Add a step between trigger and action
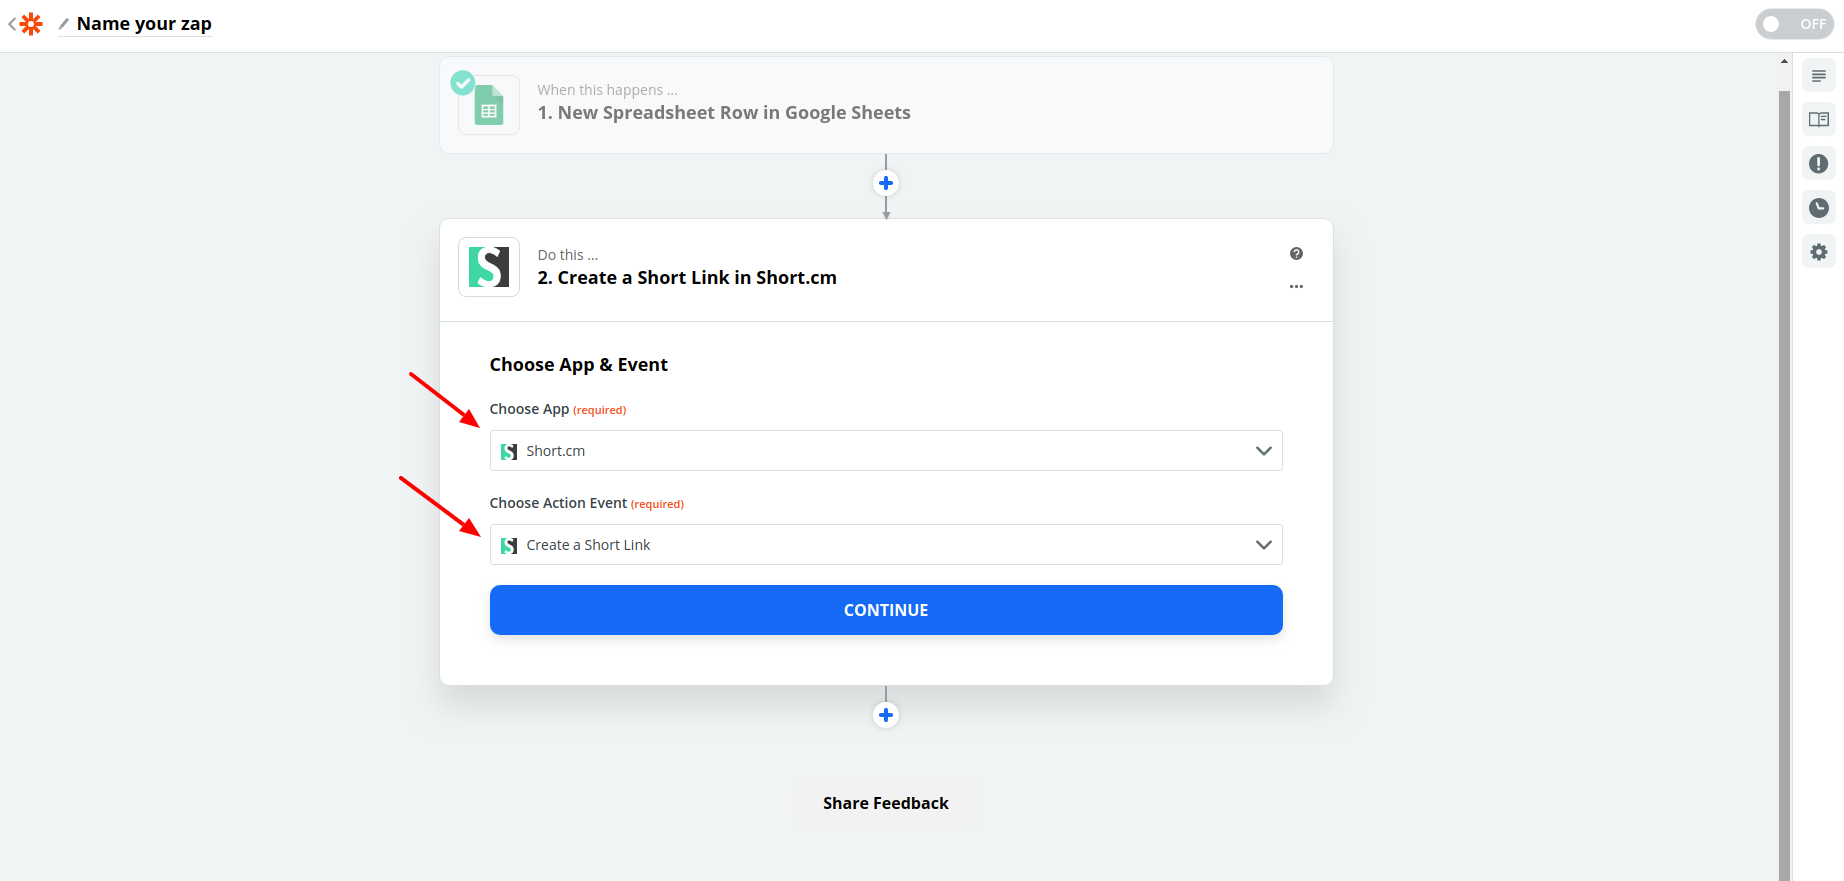This screenshot has height=881, width=1844. coord(886,183)
